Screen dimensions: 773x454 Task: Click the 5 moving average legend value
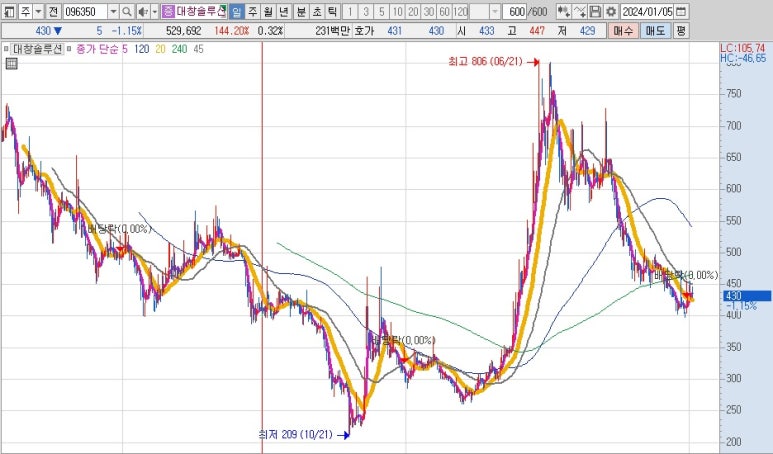coord(125,49)
